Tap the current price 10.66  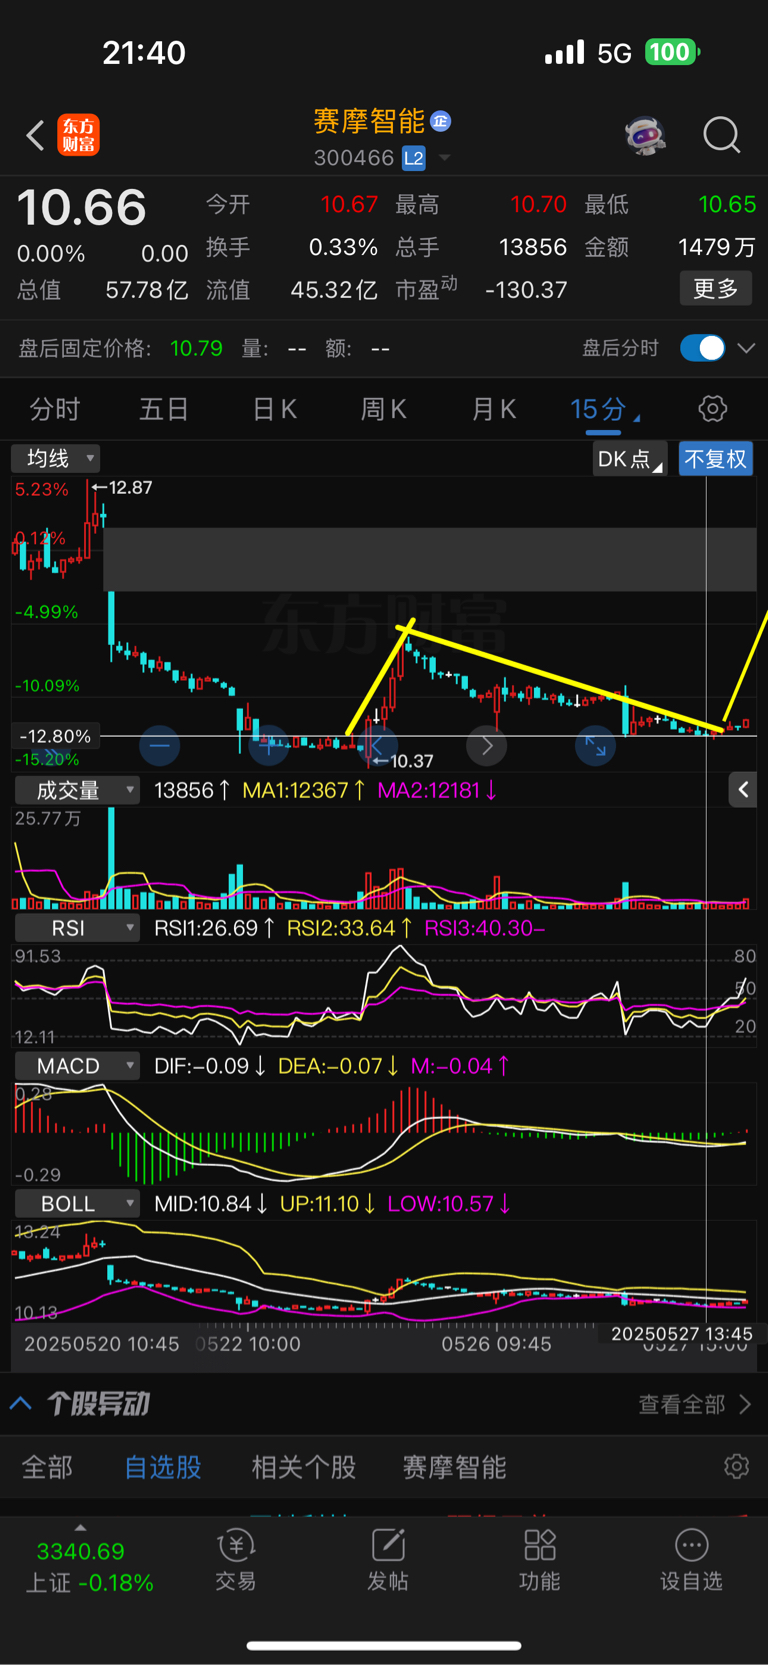pyautogui.click(x=82, y=208)
